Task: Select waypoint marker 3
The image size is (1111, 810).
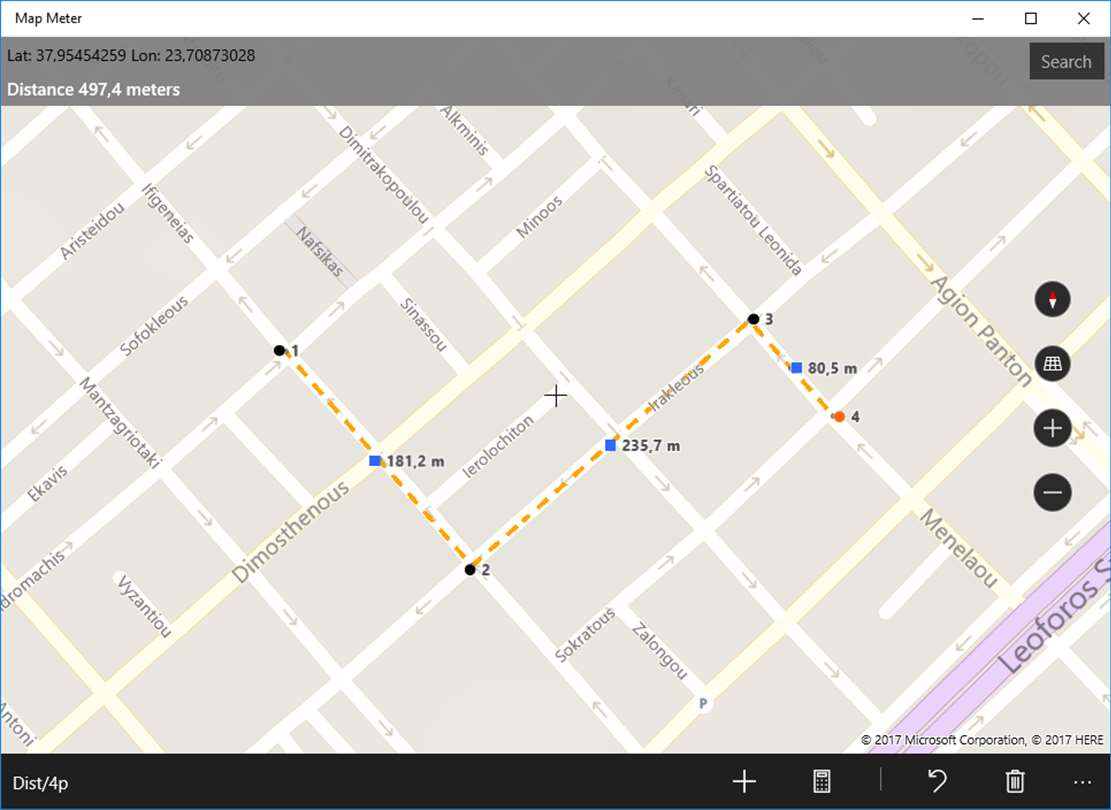Action: point(753,319)
